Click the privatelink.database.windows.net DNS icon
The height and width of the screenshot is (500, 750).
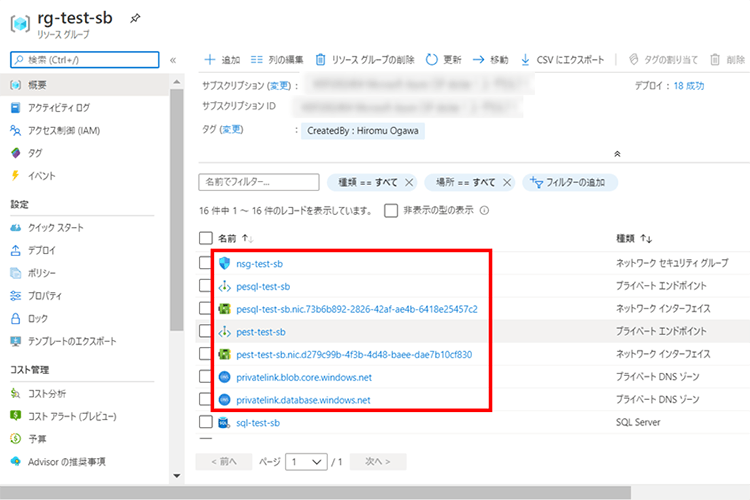(x=224, y=400)
